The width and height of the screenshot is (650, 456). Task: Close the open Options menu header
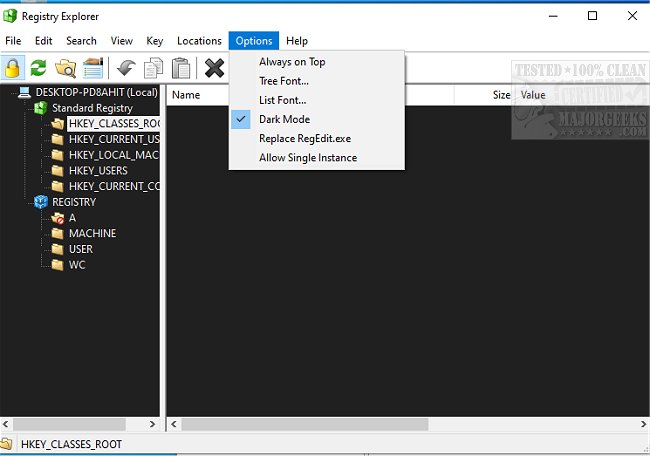(254, 41)
